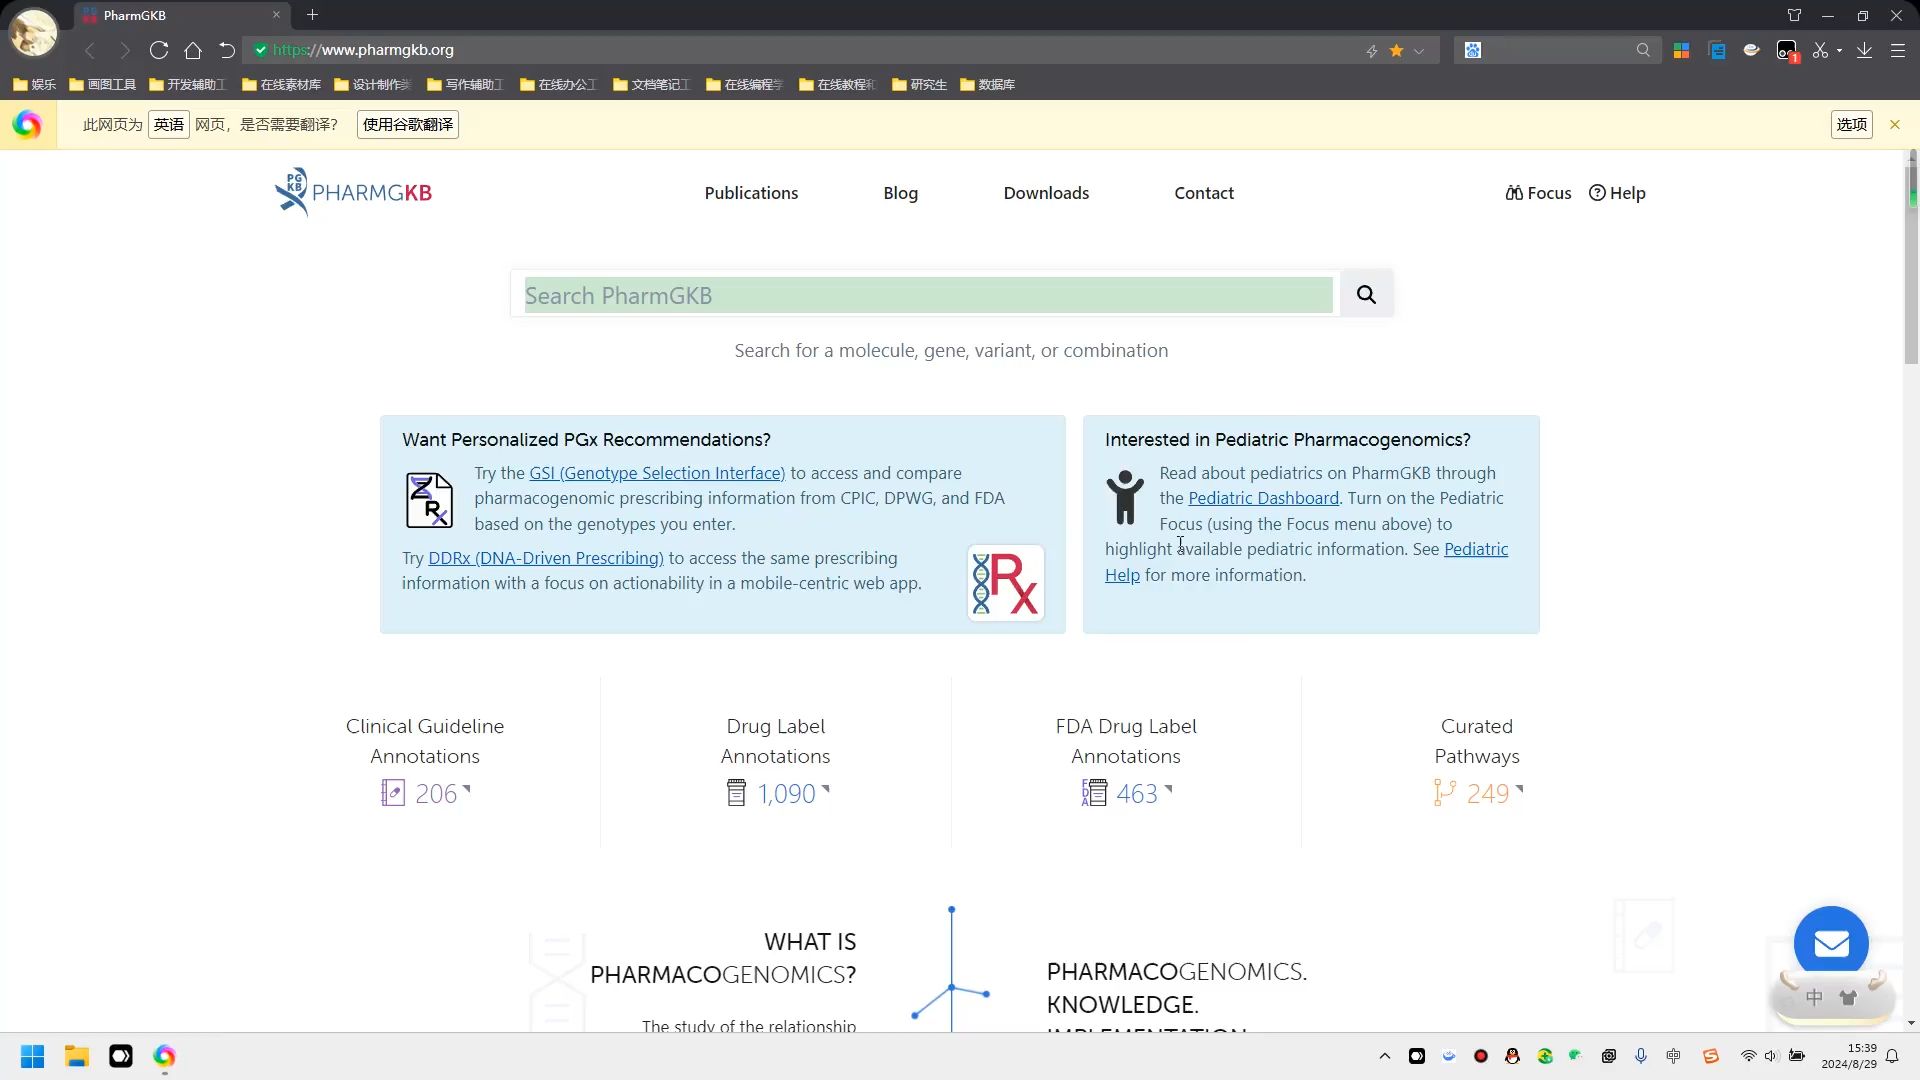Expand the 249 Curated Pathways arrow
Viewport: 1920px width, 1080px height.
[1519, 790]
